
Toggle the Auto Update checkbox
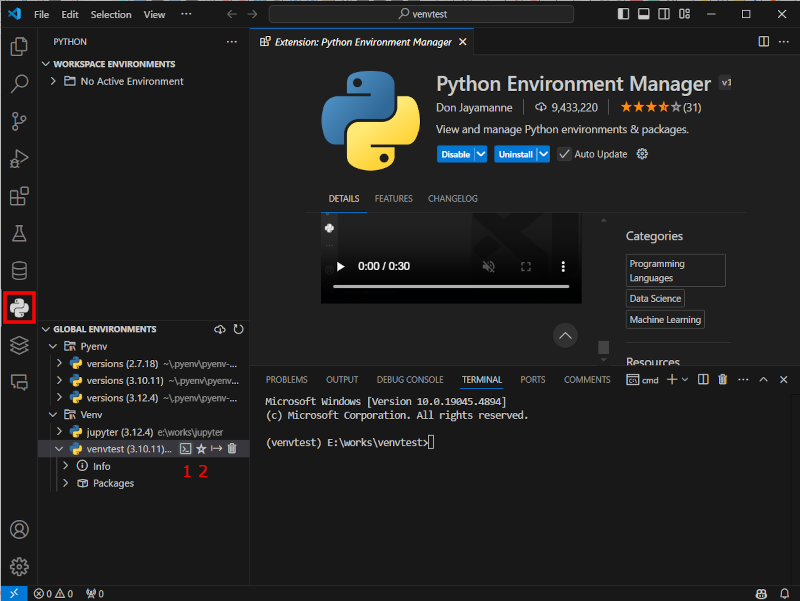tap(564, 154)
